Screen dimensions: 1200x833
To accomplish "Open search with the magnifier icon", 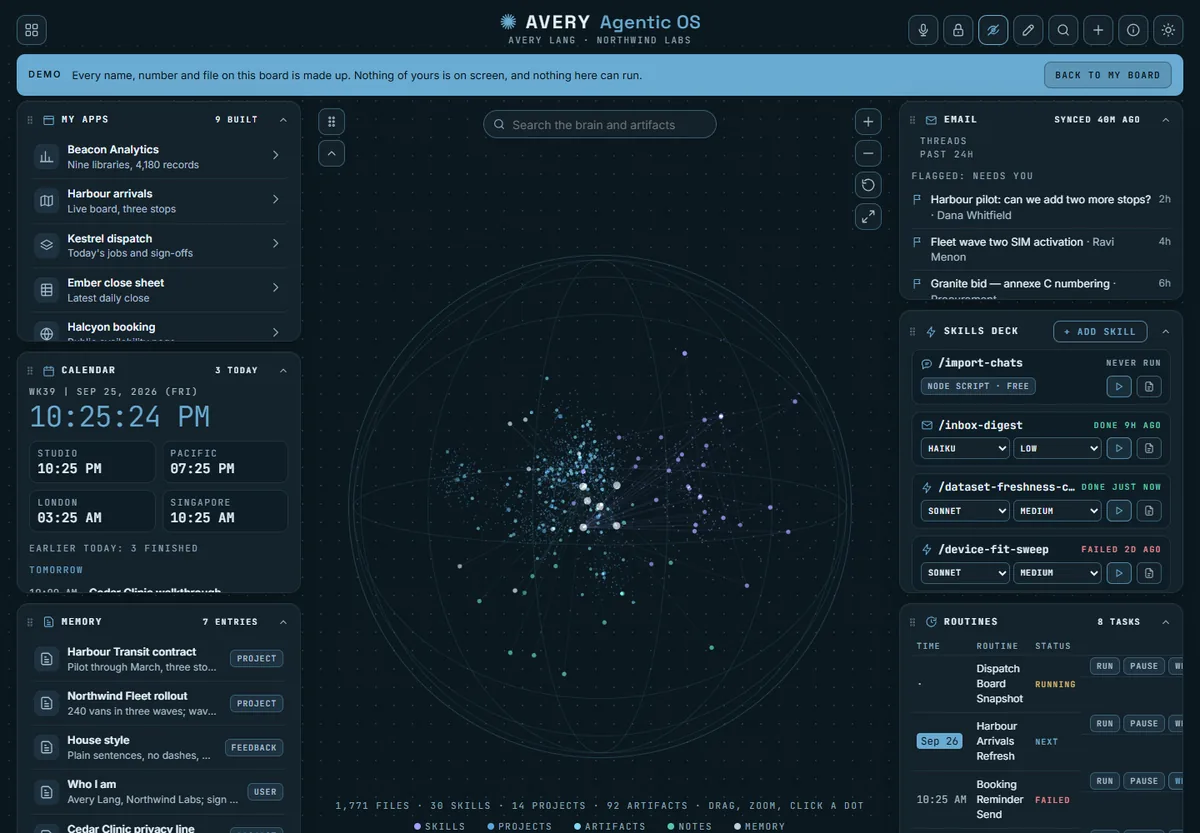I will click(1063, 30).
